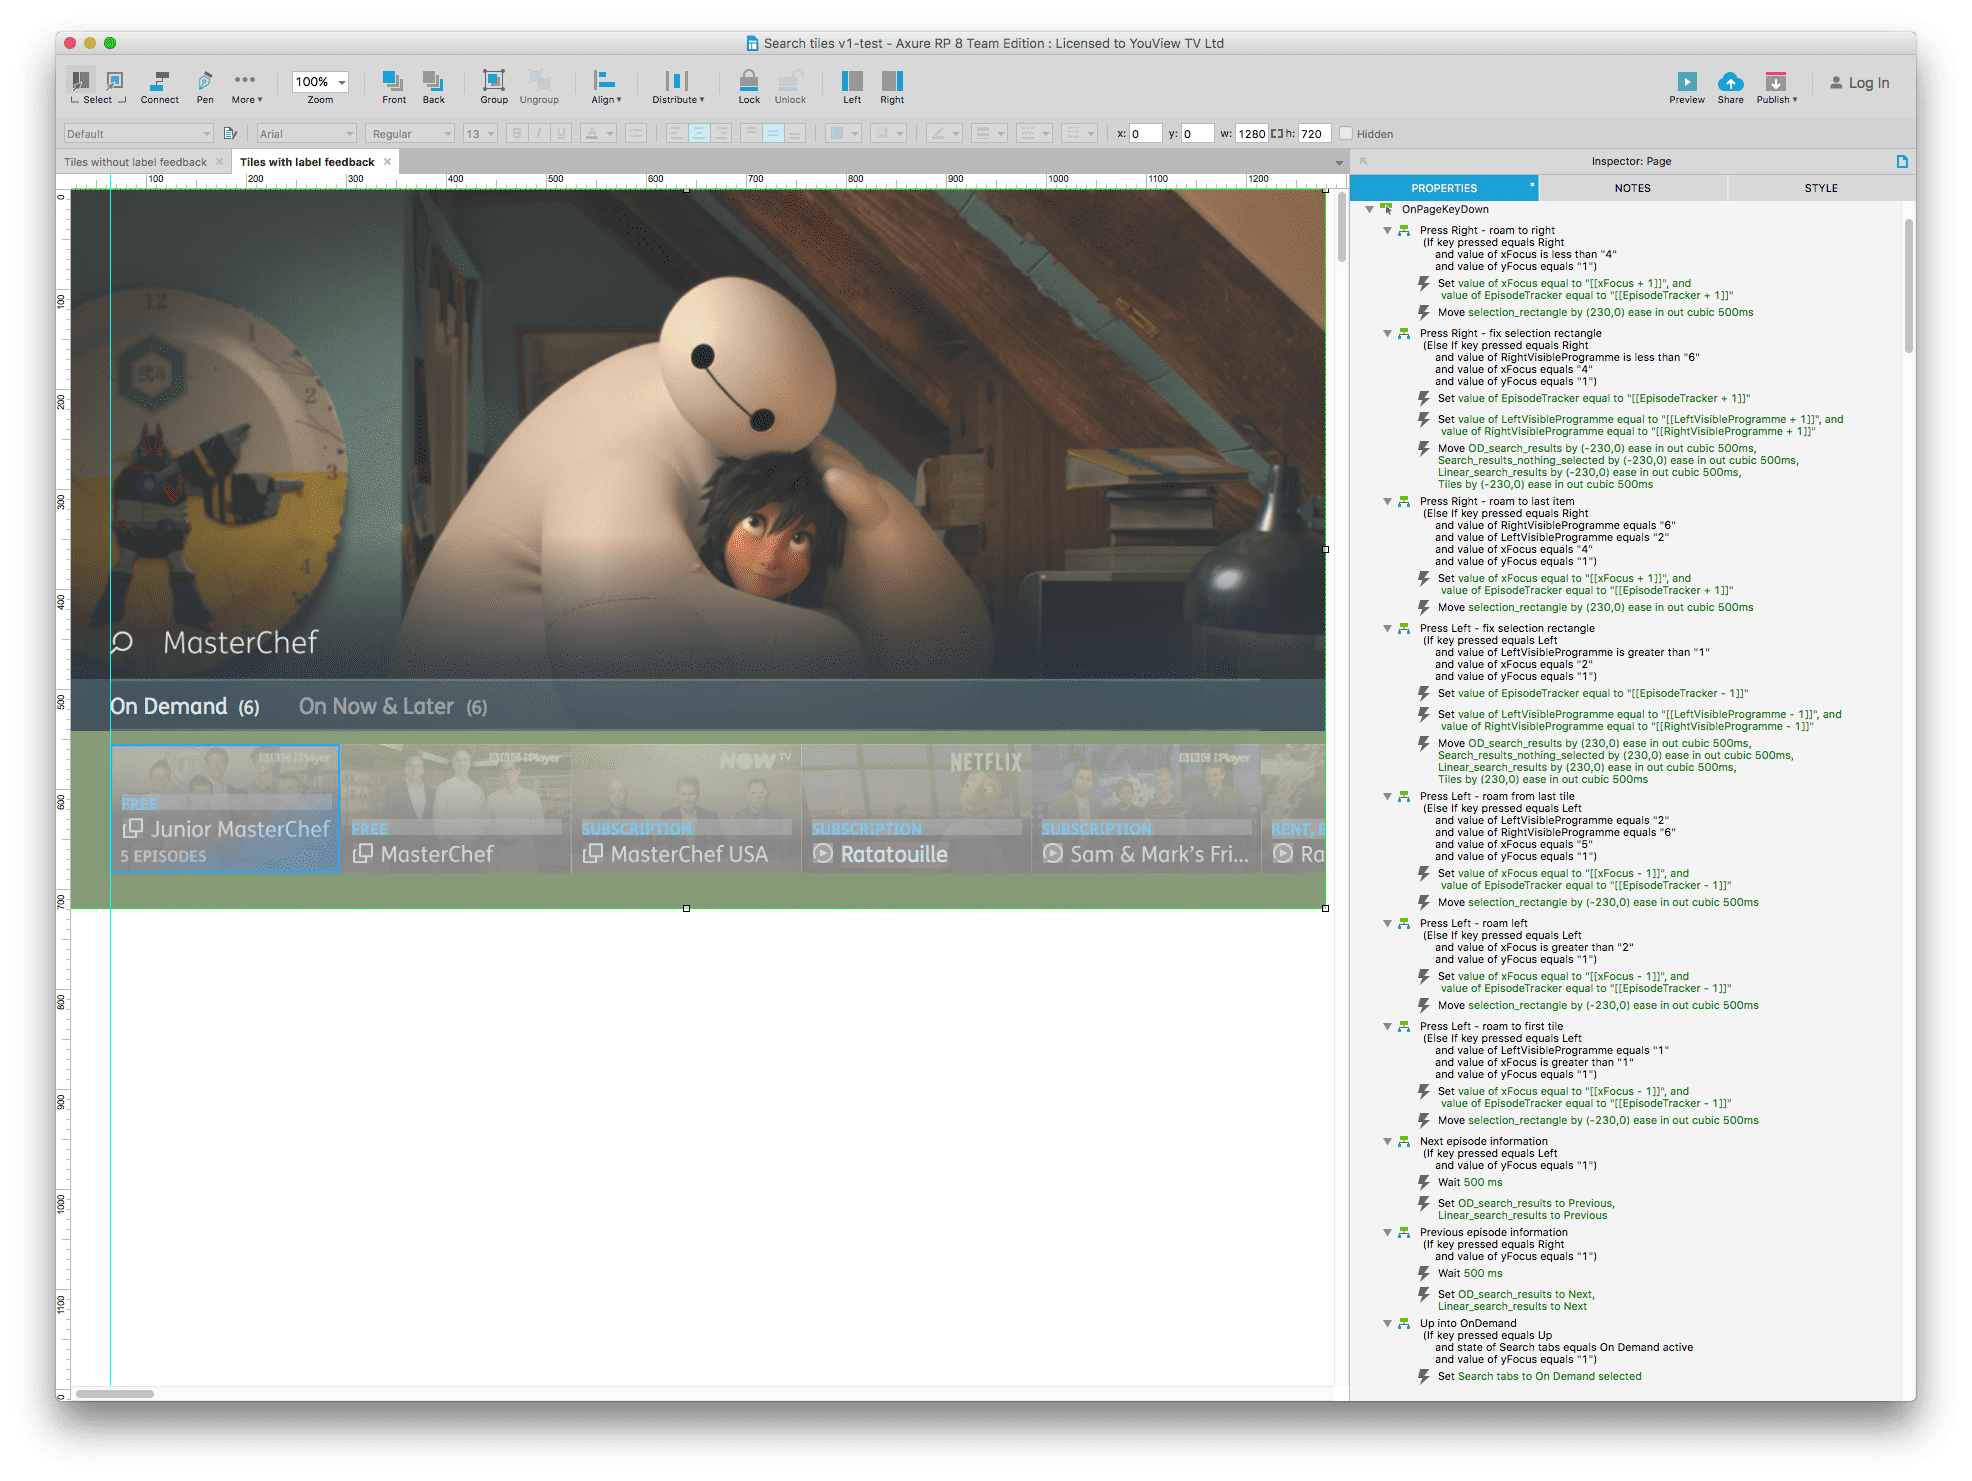Image resolution: width=1972 pixels, height=1481 pixels.
Task: Toggle the maintain aspect ratio icon
Action: (1277, 133)
